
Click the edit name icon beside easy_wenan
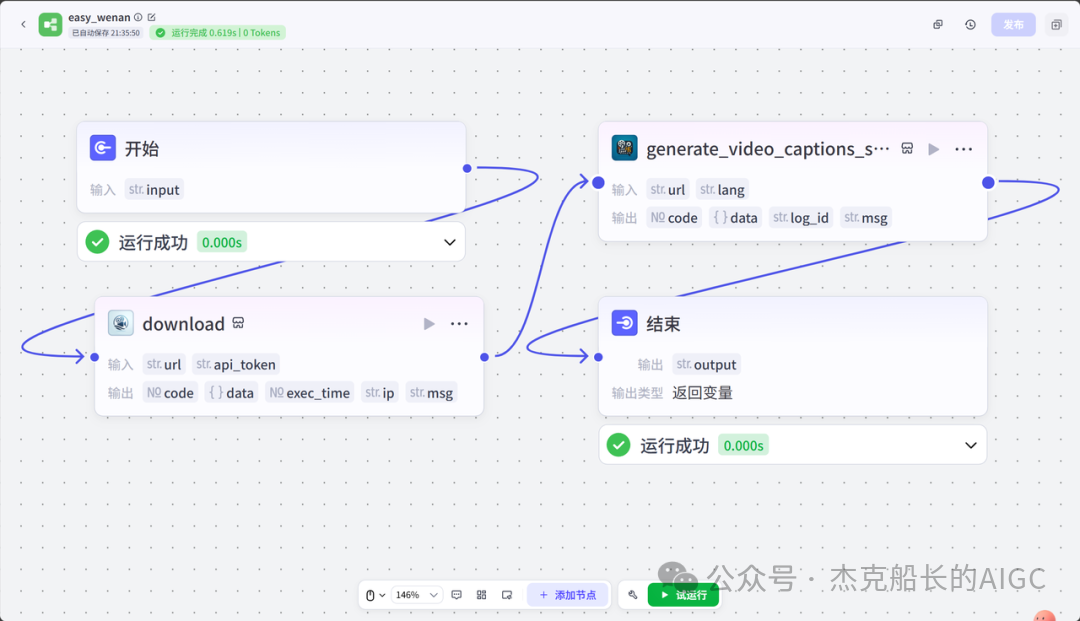click(x=152, y=17)
